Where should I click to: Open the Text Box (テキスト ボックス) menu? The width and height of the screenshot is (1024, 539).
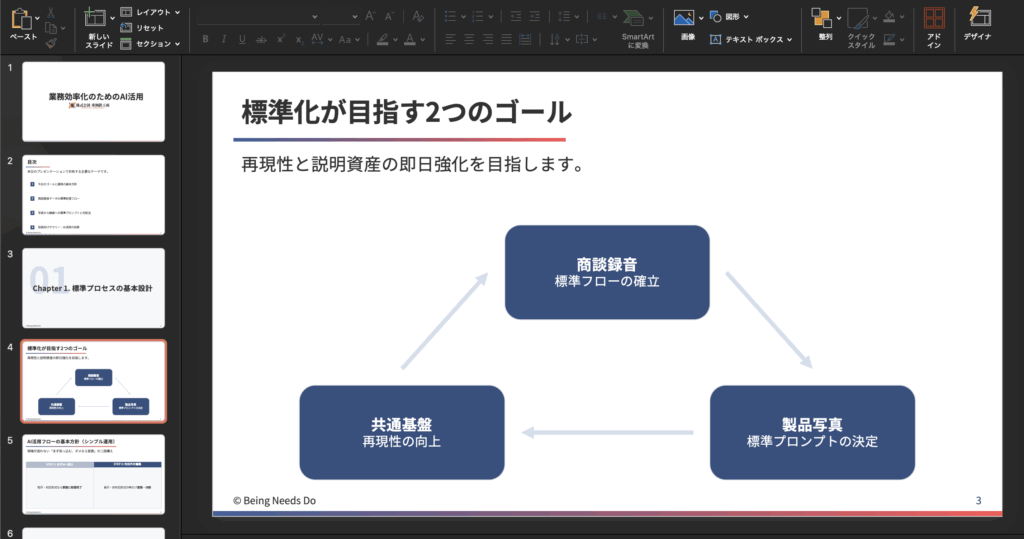pos(750,39)
